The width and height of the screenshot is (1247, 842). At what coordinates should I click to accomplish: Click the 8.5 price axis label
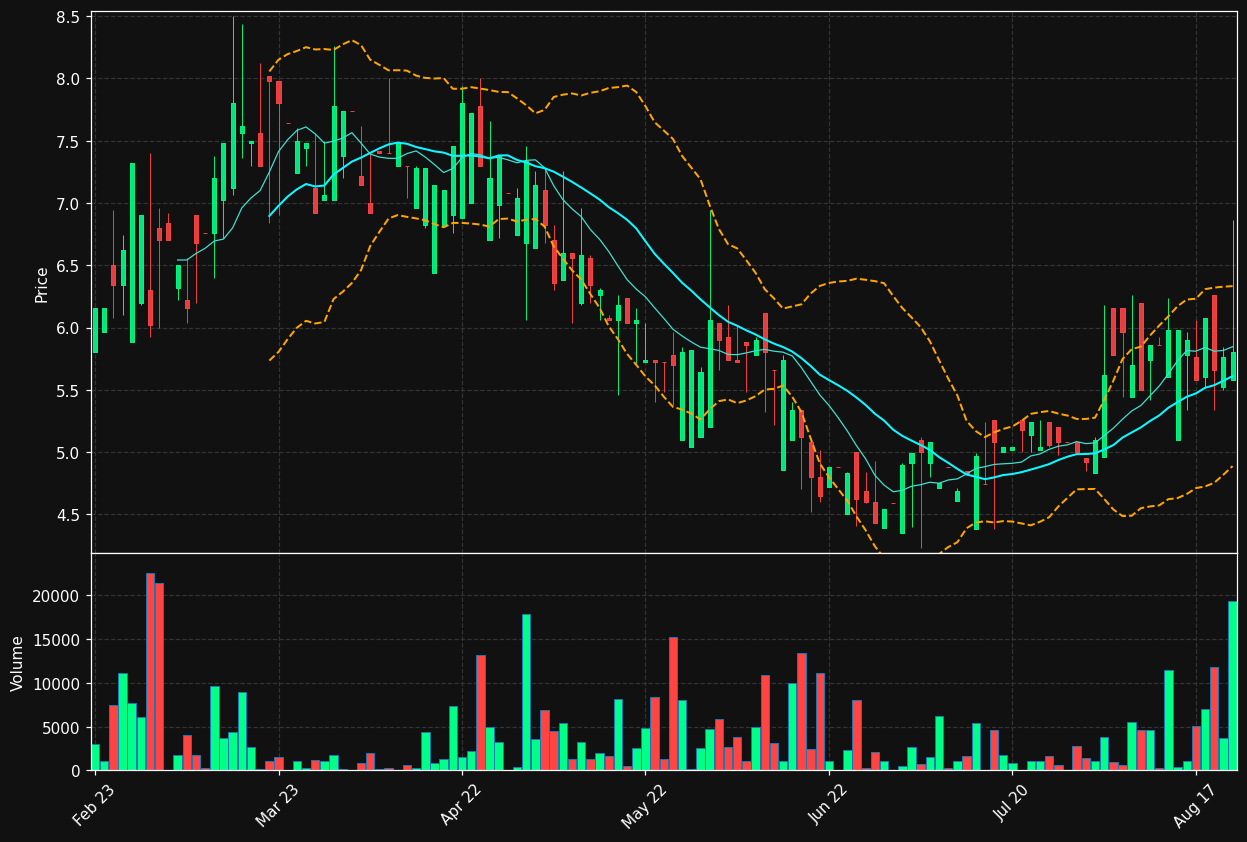click(x=69, y=17)
